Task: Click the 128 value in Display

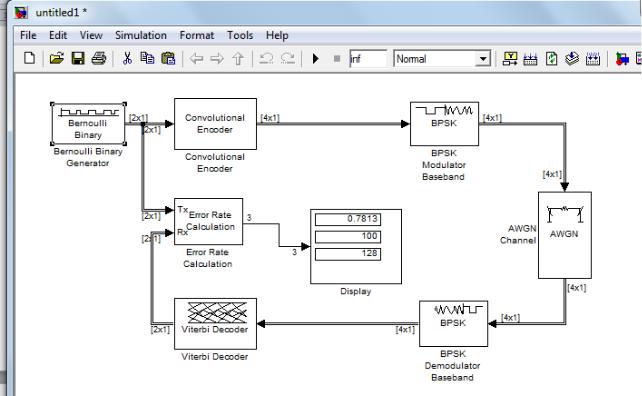Action: click(348, 254)
